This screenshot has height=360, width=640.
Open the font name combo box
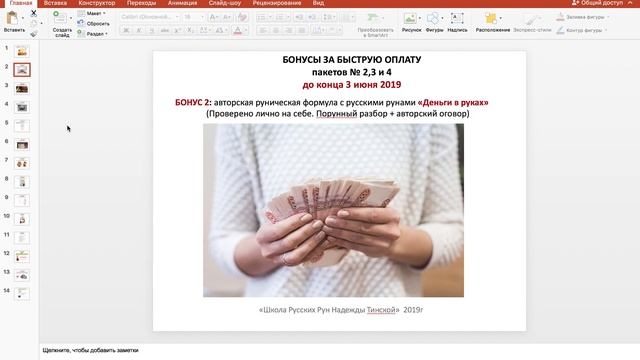coord(149,17)
